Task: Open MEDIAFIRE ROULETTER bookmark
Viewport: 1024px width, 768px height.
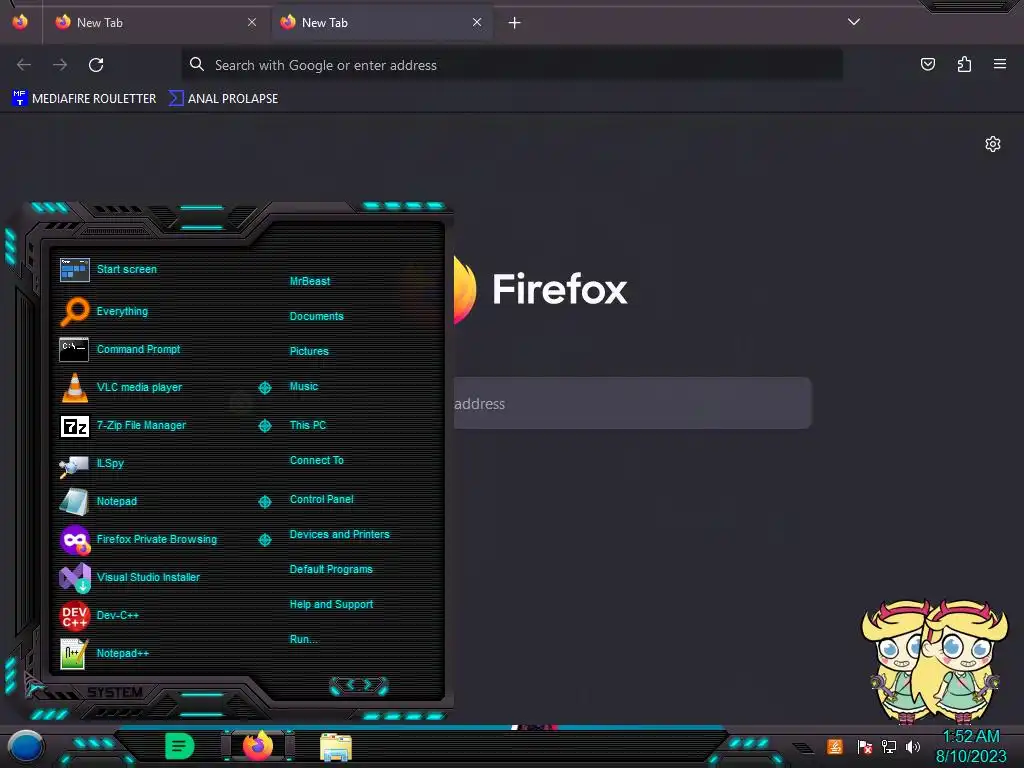Action: tap(84, 99)
